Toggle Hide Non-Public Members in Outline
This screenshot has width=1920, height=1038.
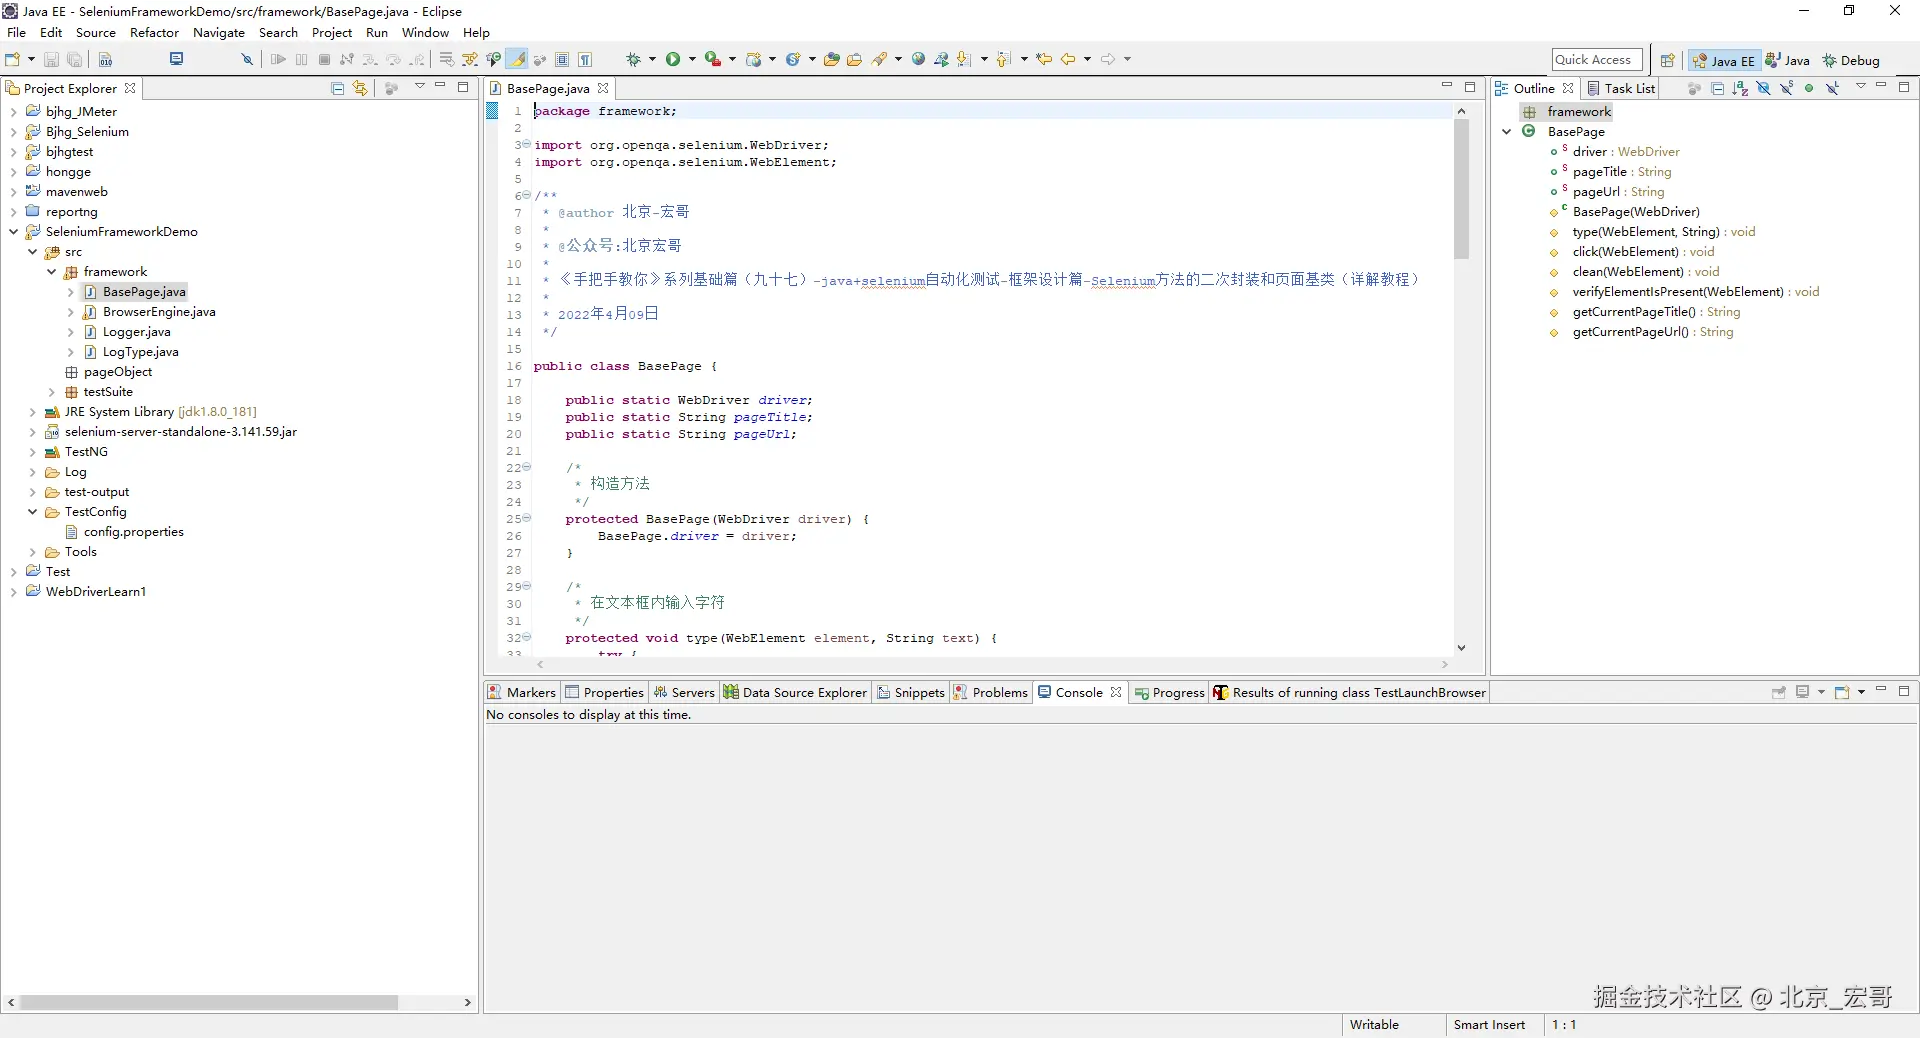pos(1809,88)
